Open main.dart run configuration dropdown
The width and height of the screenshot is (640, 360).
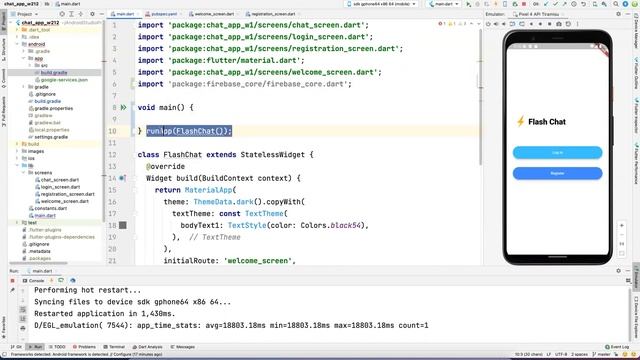click(x=444, y=4)
